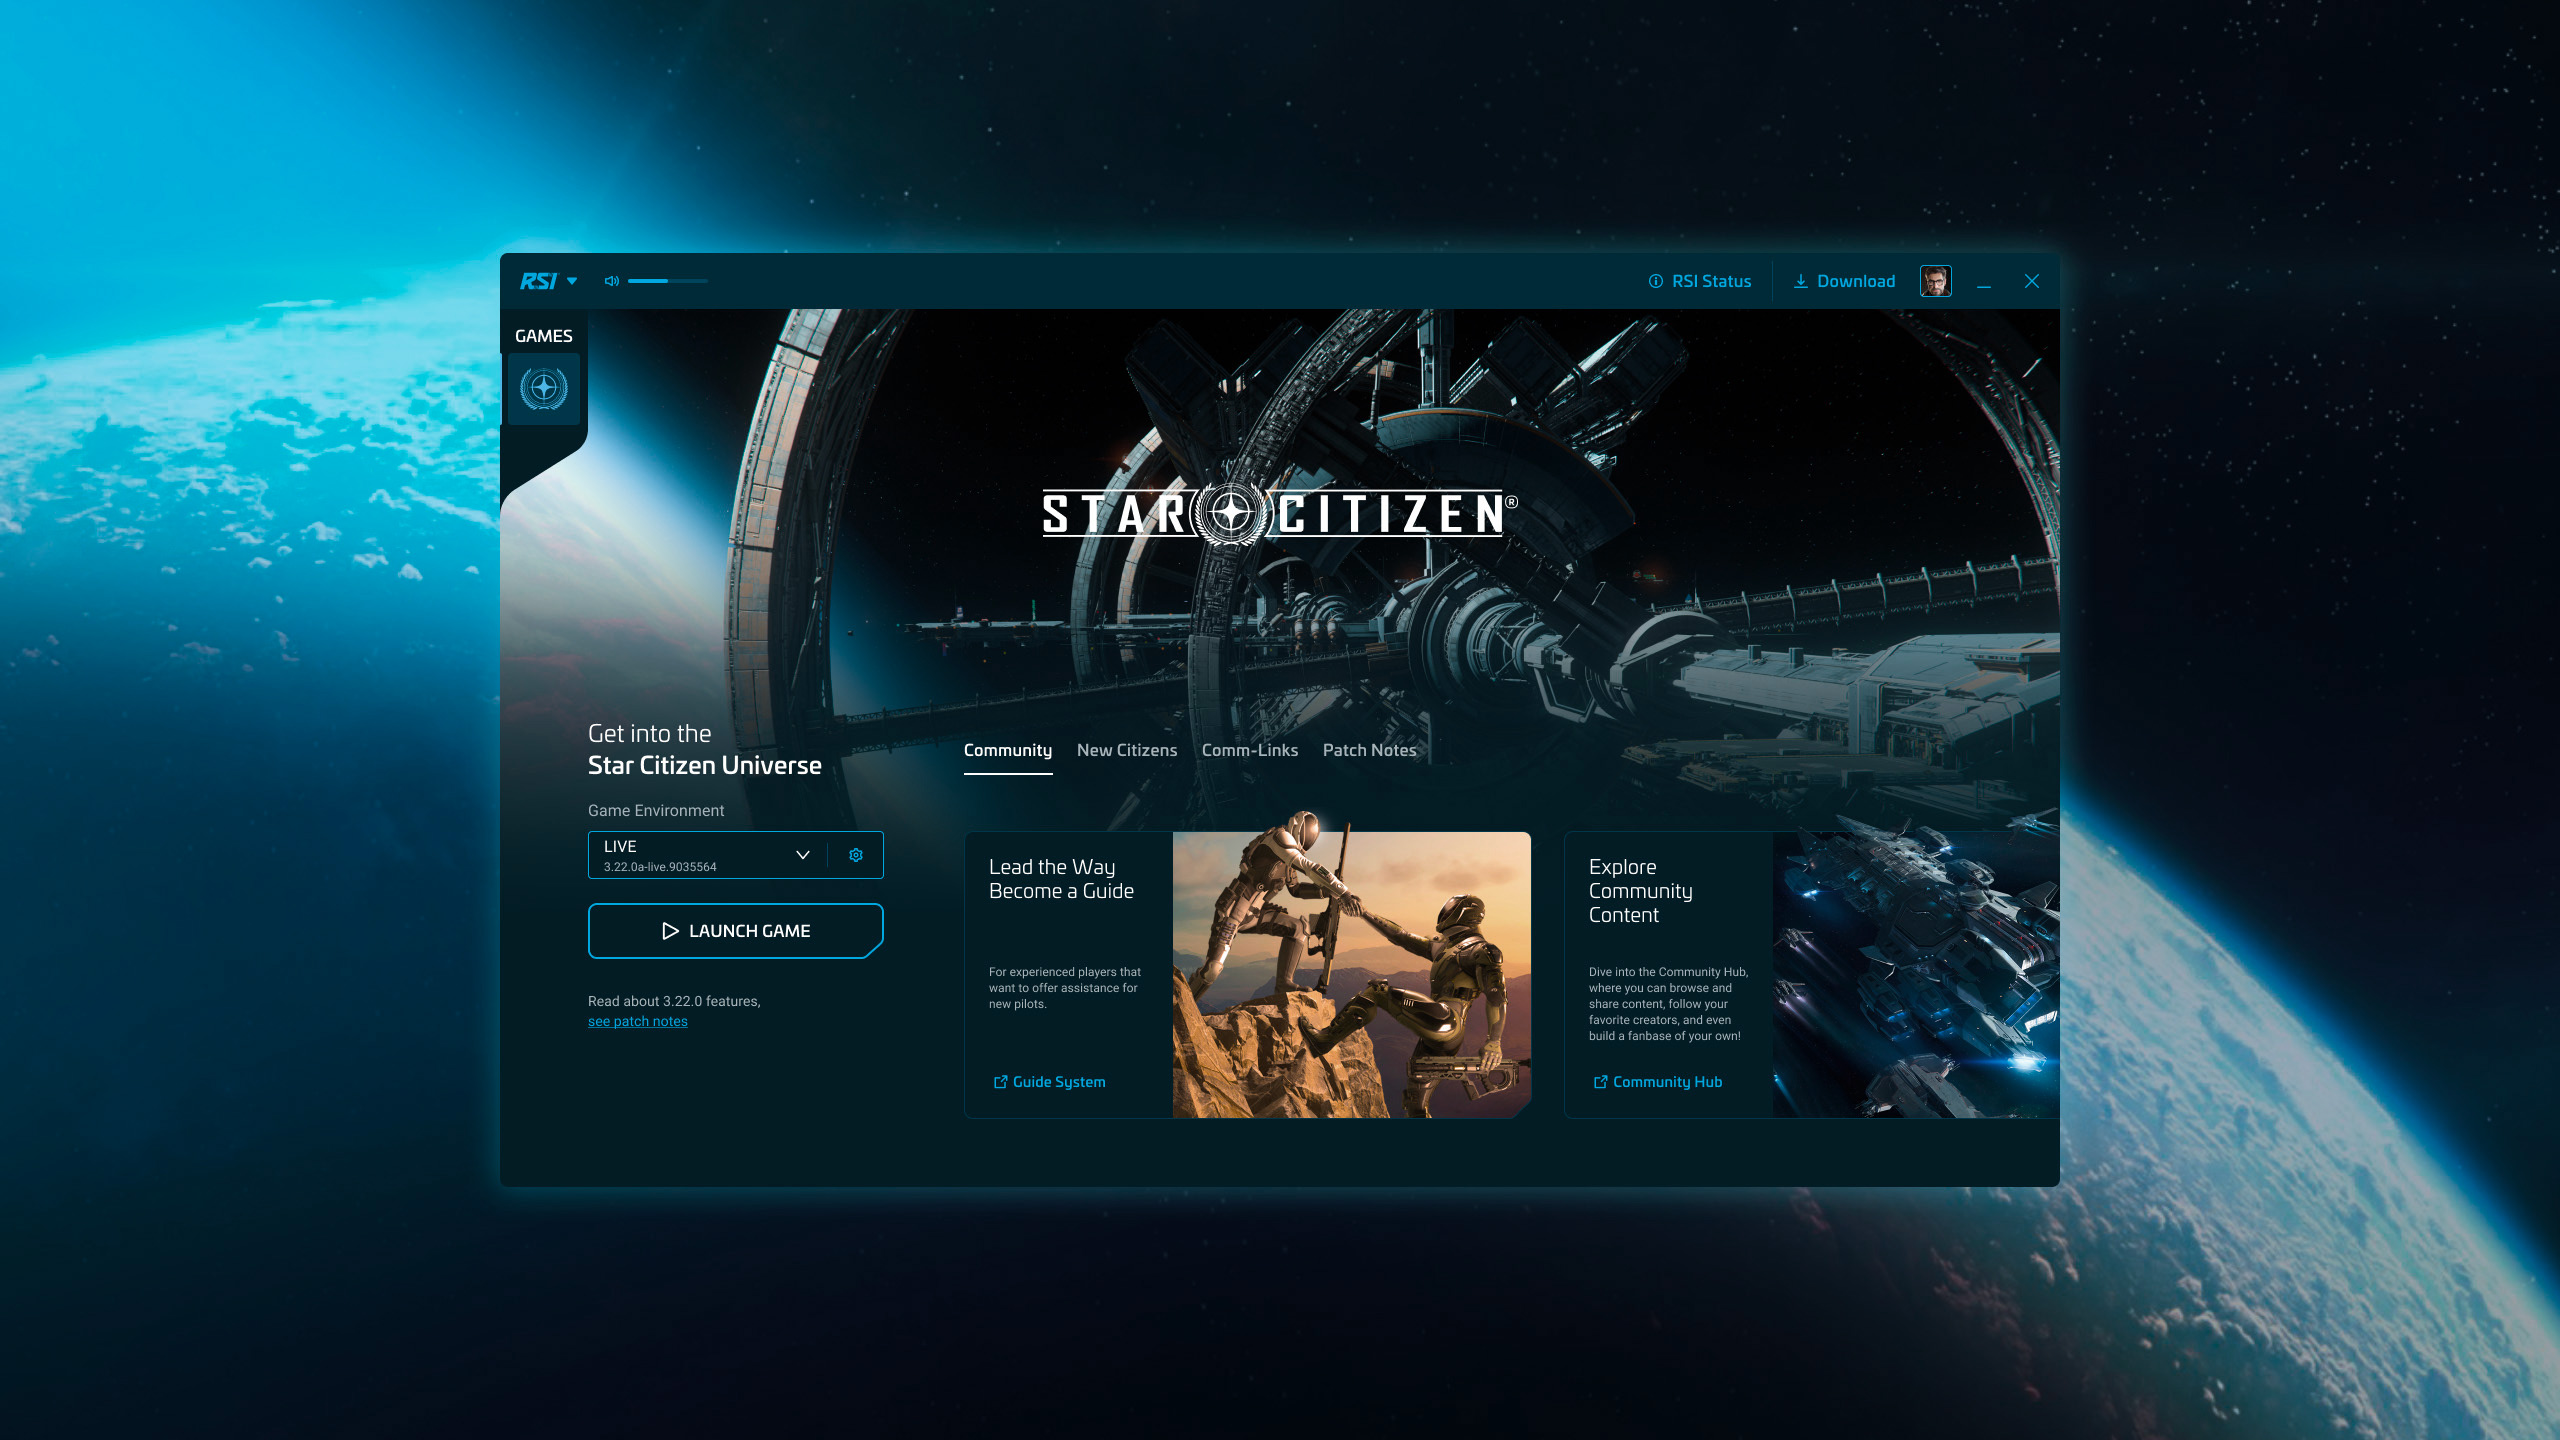Switch to the Comm-Links tab
Screen dimensions: 2560x1440
click(1250, 751)
